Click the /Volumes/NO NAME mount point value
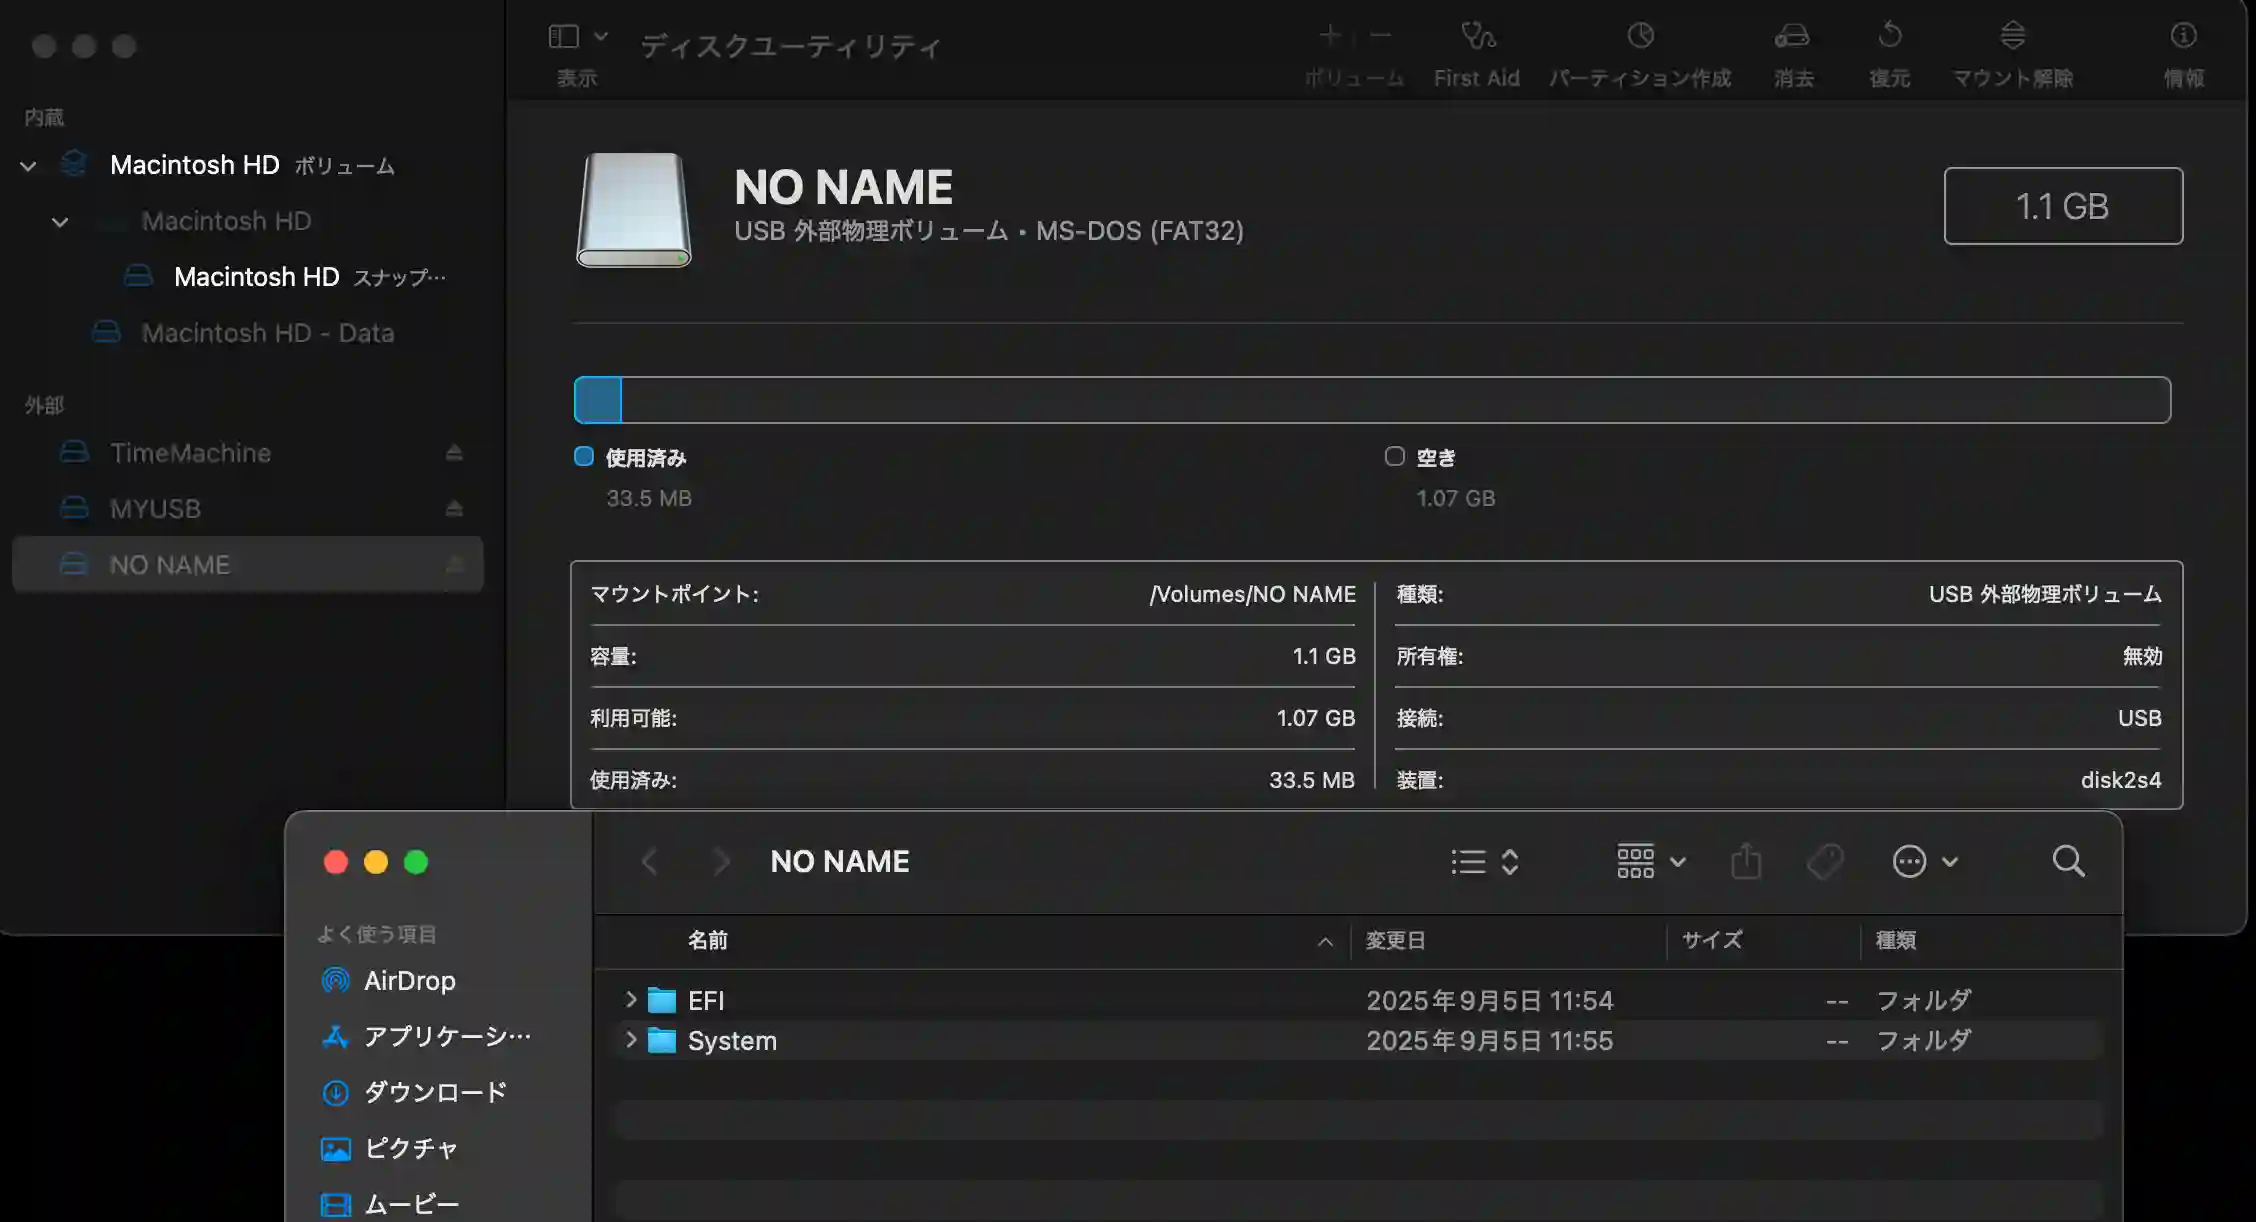 [1252, 595]
